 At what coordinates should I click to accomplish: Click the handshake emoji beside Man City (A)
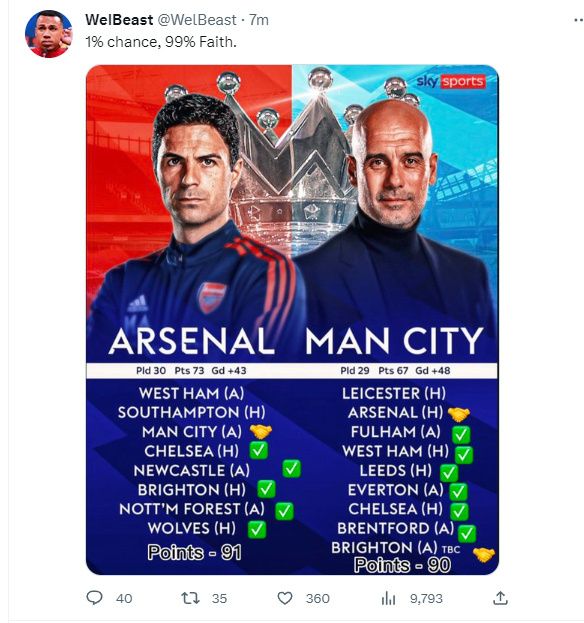[x=261, y=431]
